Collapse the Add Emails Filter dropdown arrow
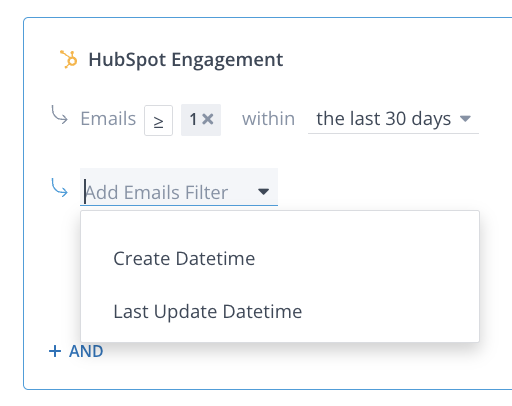The image size is (512, 406). [x=263, y=192]
